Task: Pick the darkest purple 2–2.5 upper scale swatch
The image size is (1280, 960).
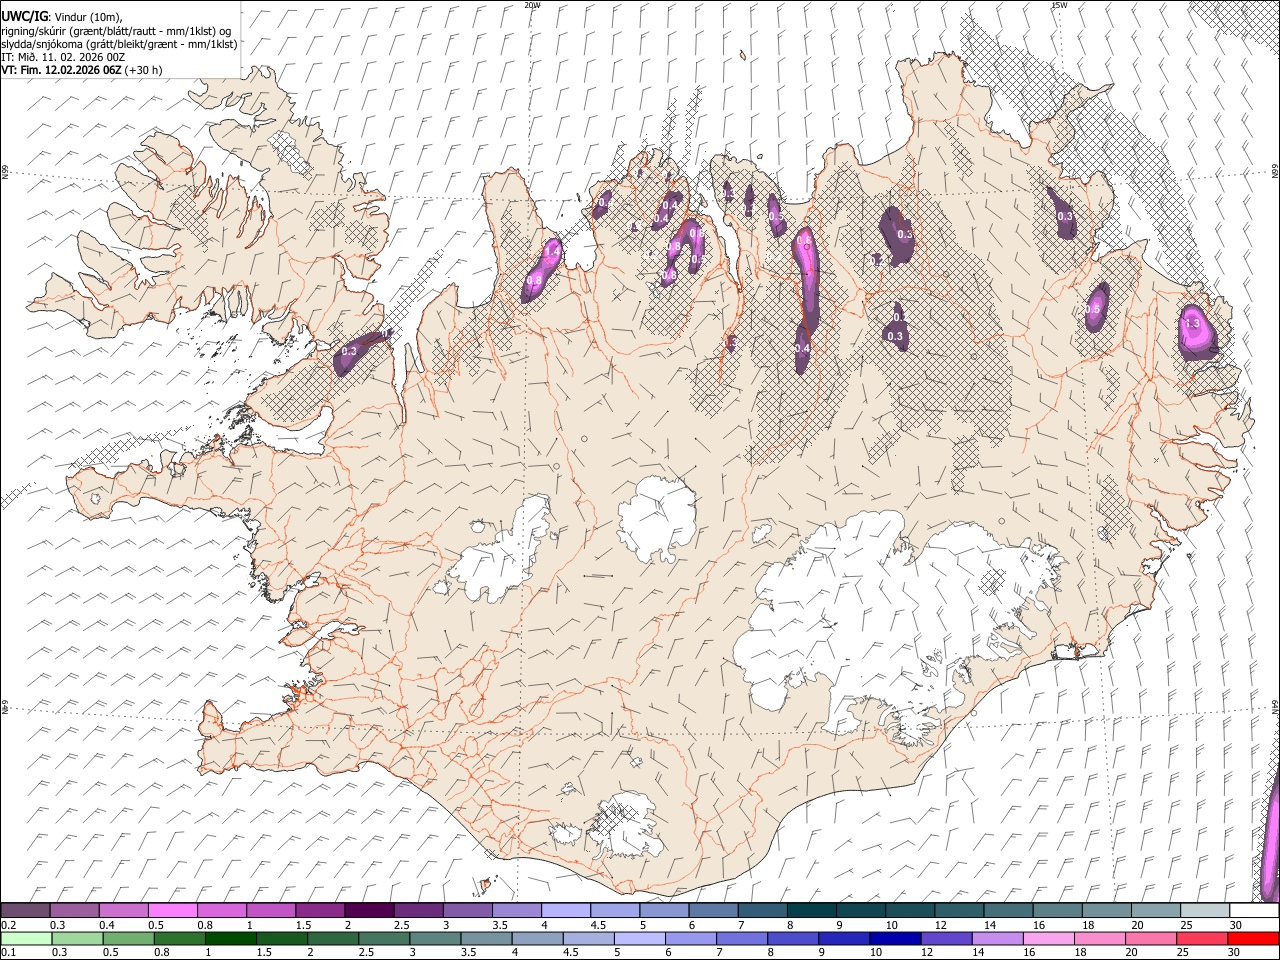Action: (368, 910)
